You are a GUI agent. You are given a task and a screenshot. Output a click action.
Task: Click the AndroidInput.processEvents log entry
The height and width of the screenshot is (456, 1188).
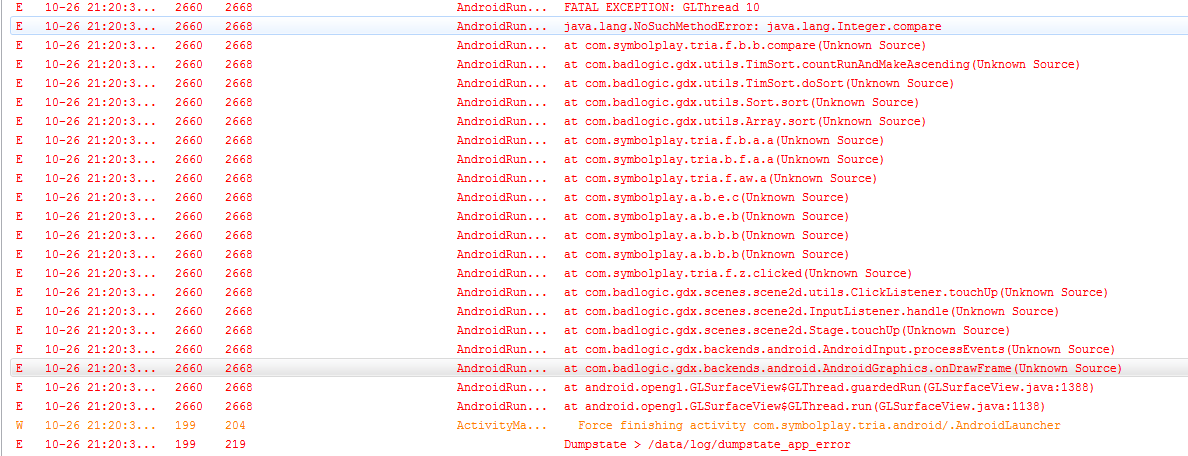[x=838, y=349]
